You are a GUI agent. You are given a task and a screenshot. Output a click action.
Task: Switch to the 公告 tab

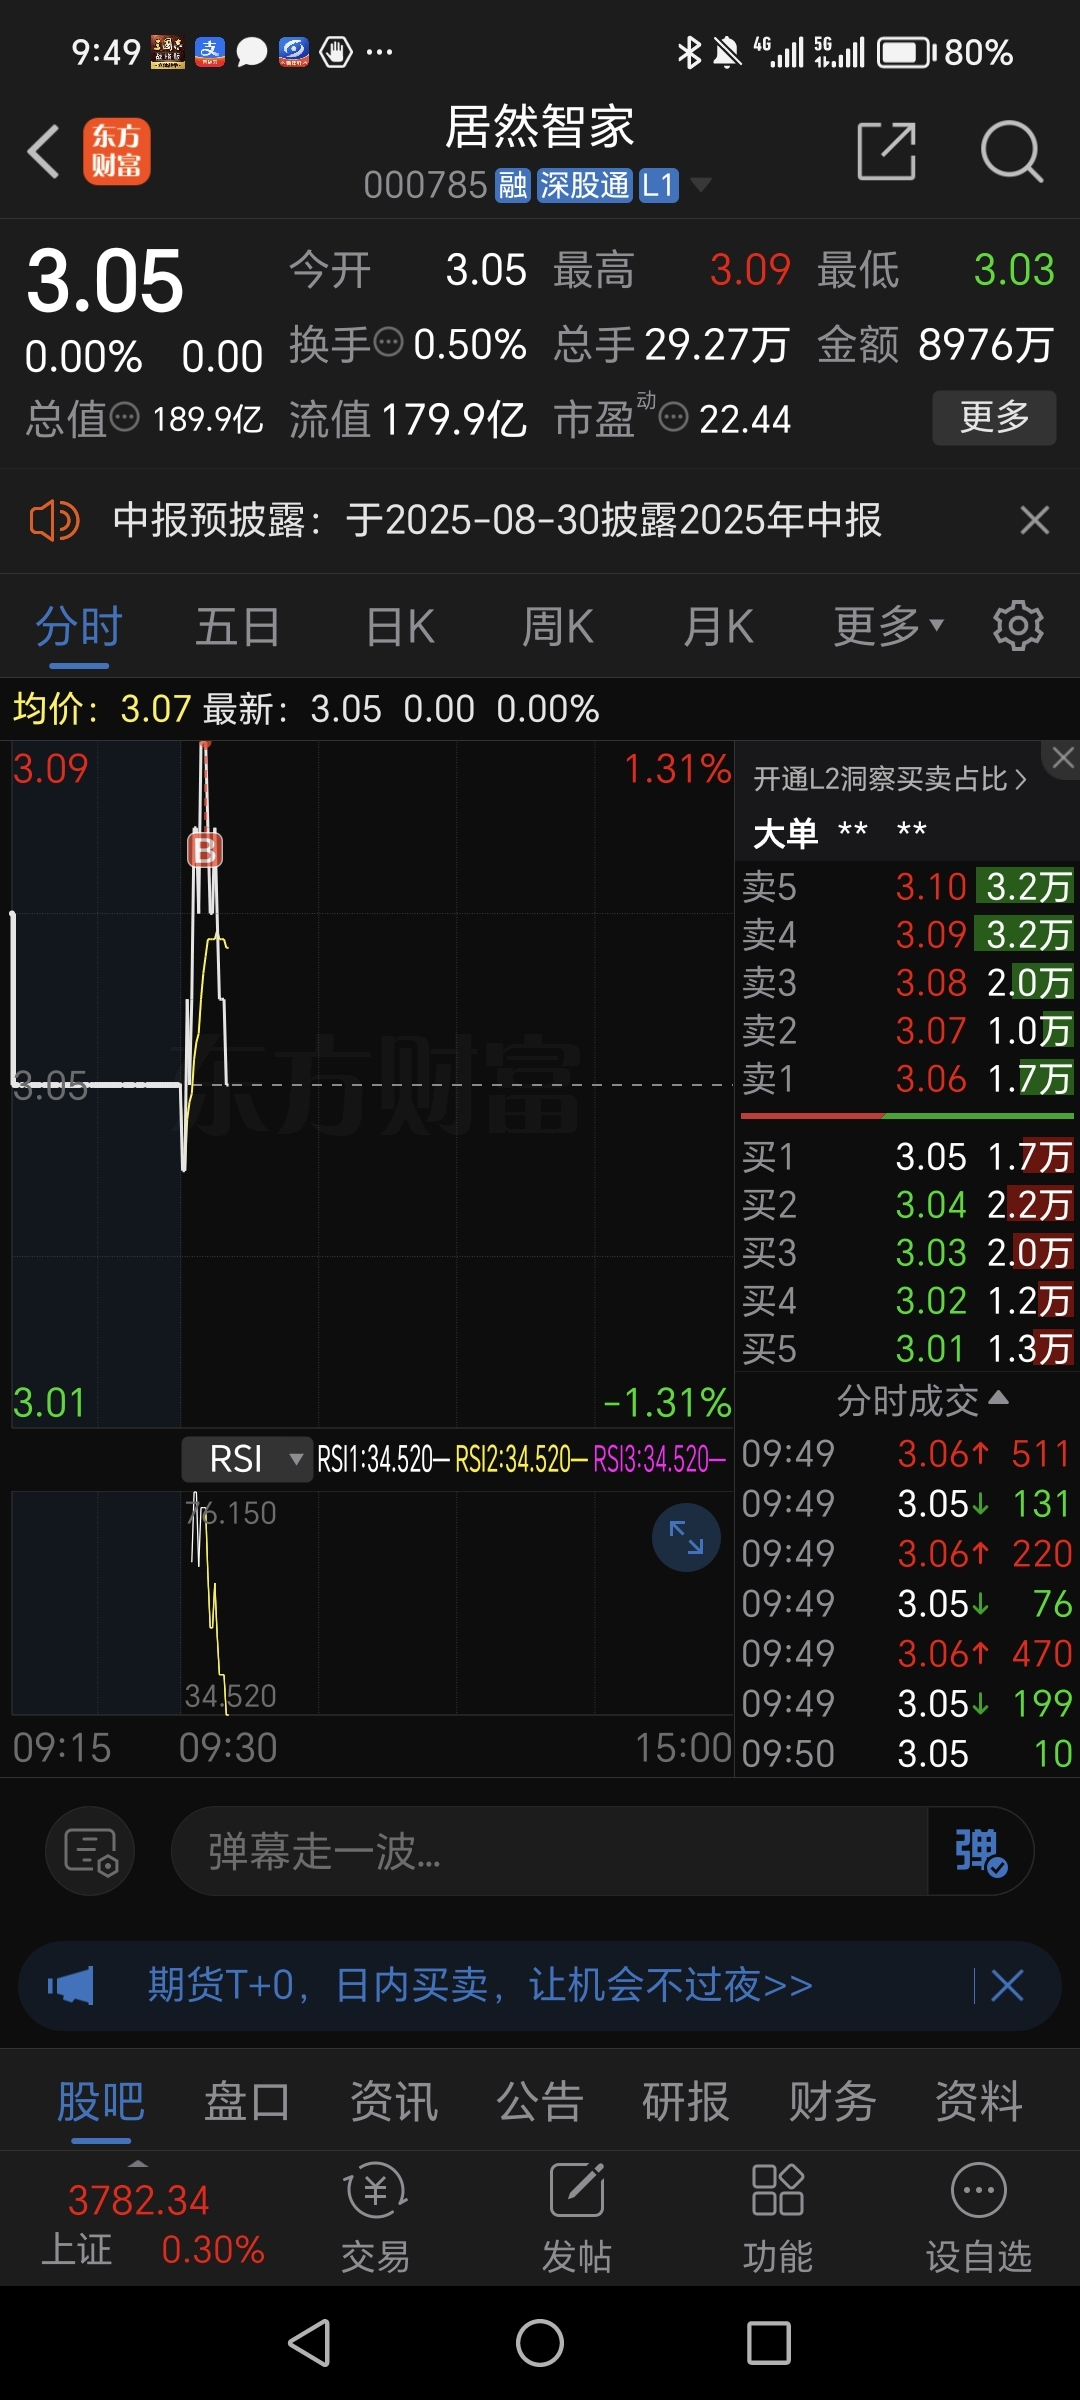click(540, 2101)
